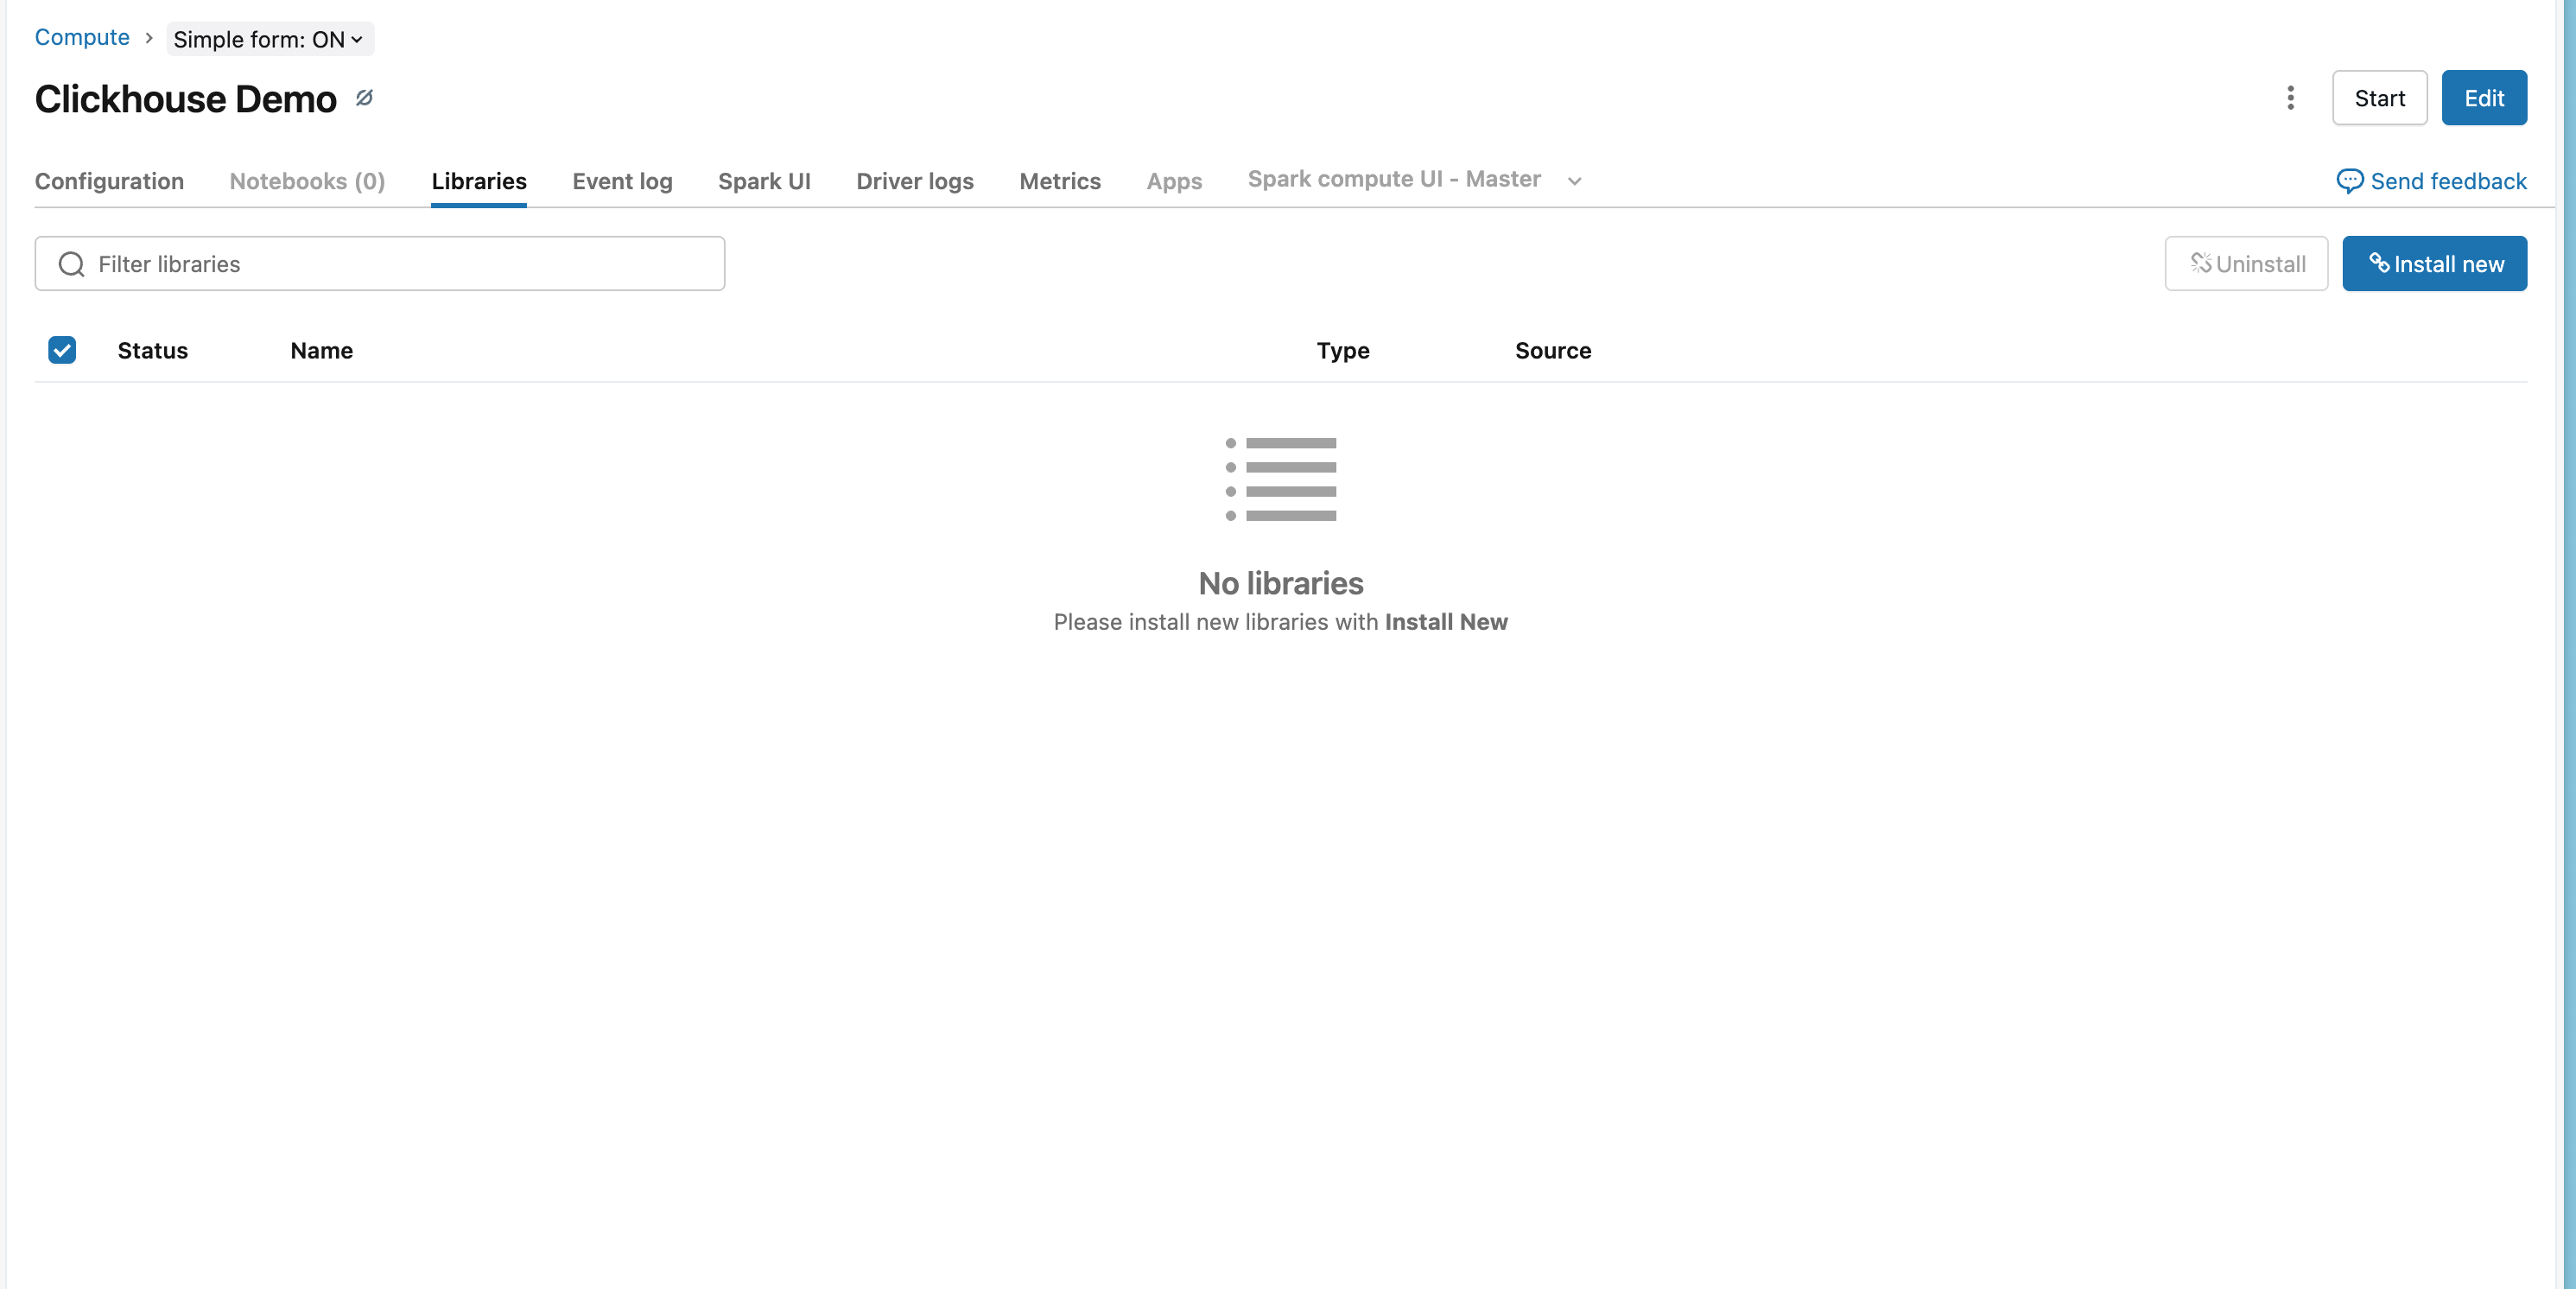Click inside the Filter libraries field
The height and width of the screenshot is (1289, 2576).
pos(380,263)
